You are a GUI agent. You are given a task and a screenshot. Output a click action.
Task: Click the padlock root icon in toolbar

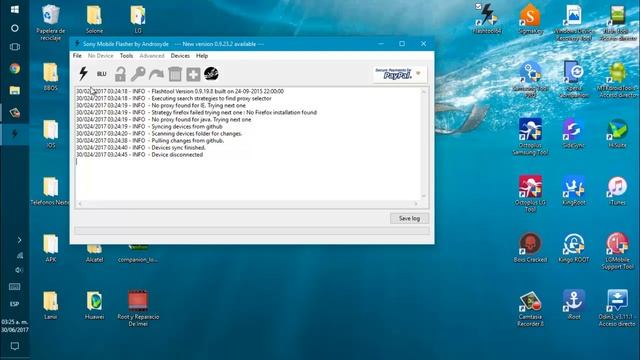click(120, 74)
